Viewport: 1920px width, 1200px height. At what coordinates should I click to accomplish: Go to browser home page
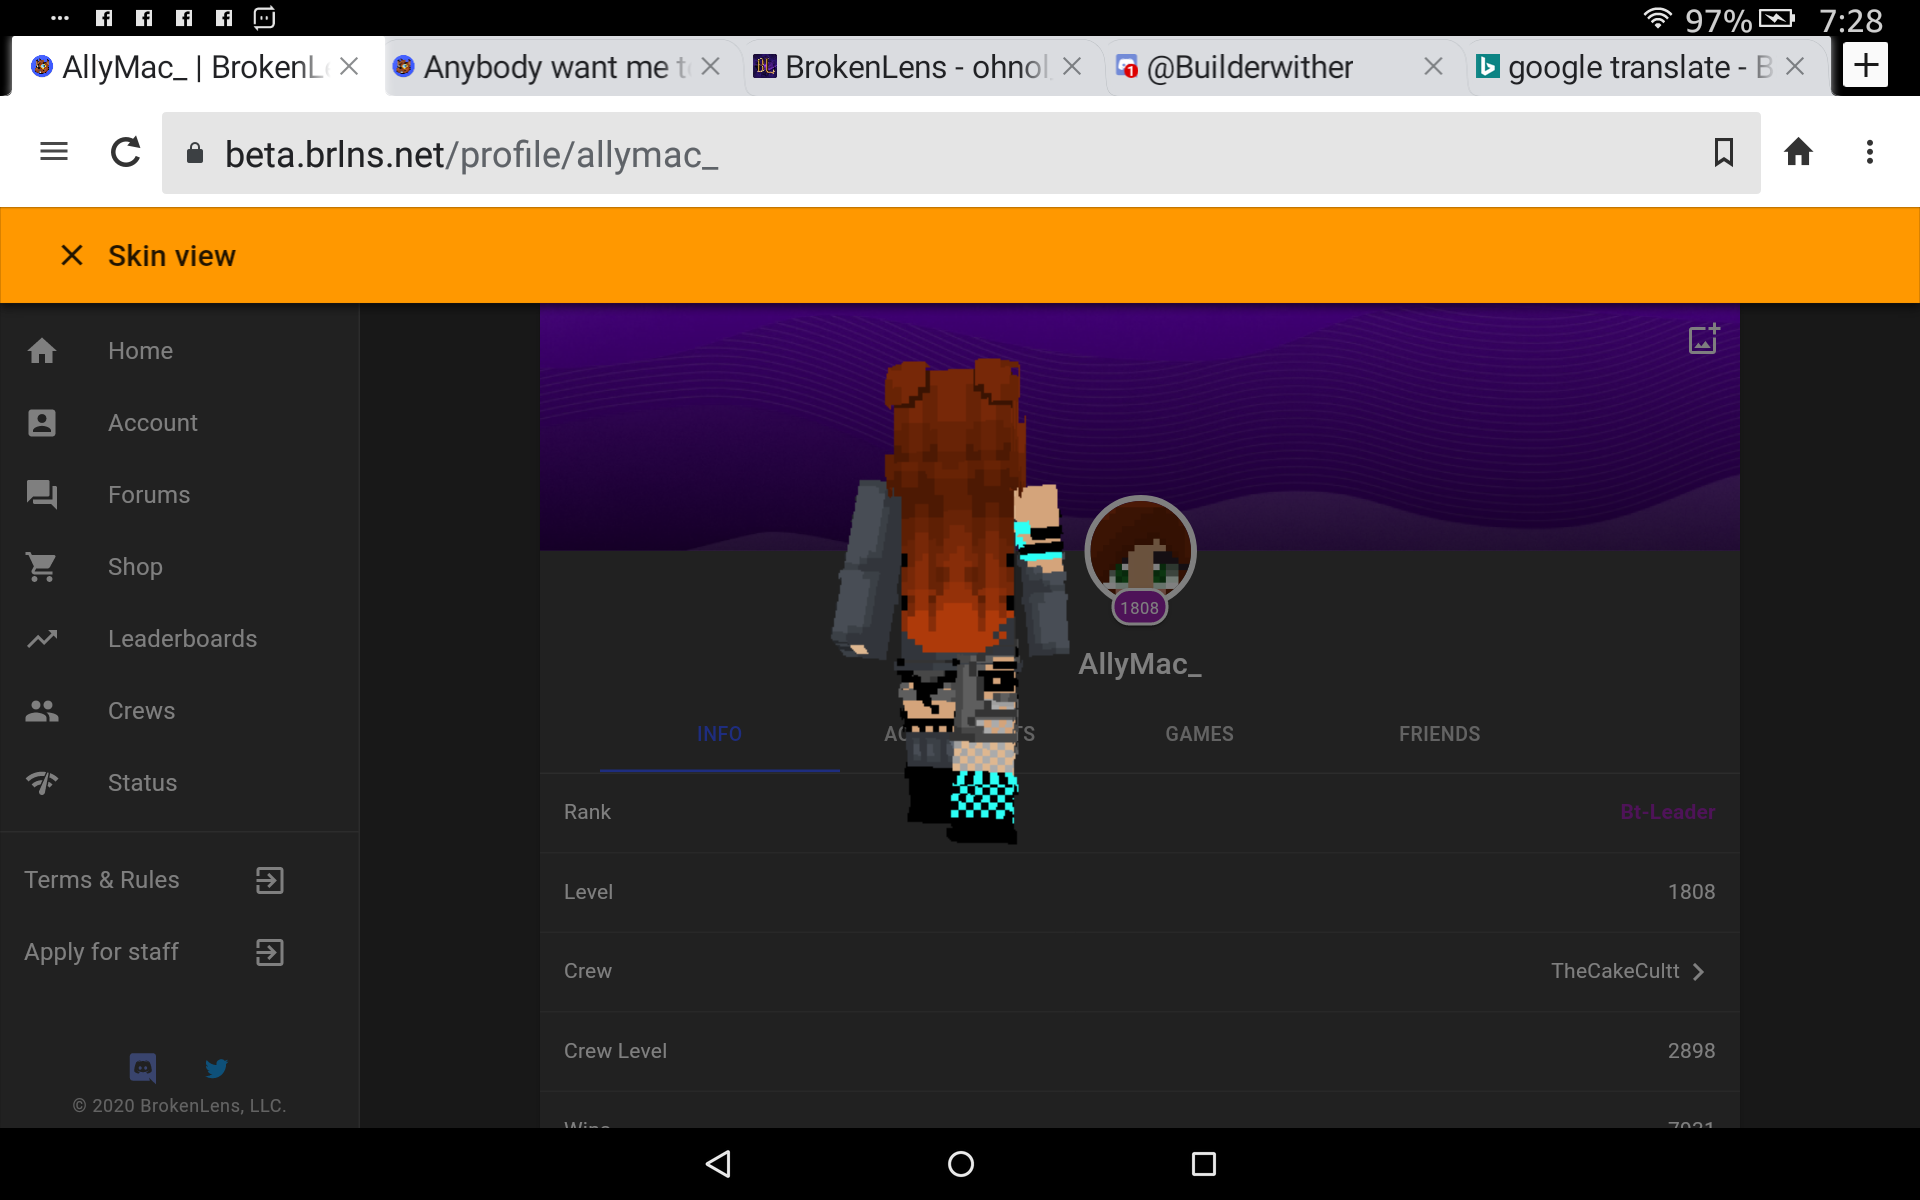click(1798, 152)
